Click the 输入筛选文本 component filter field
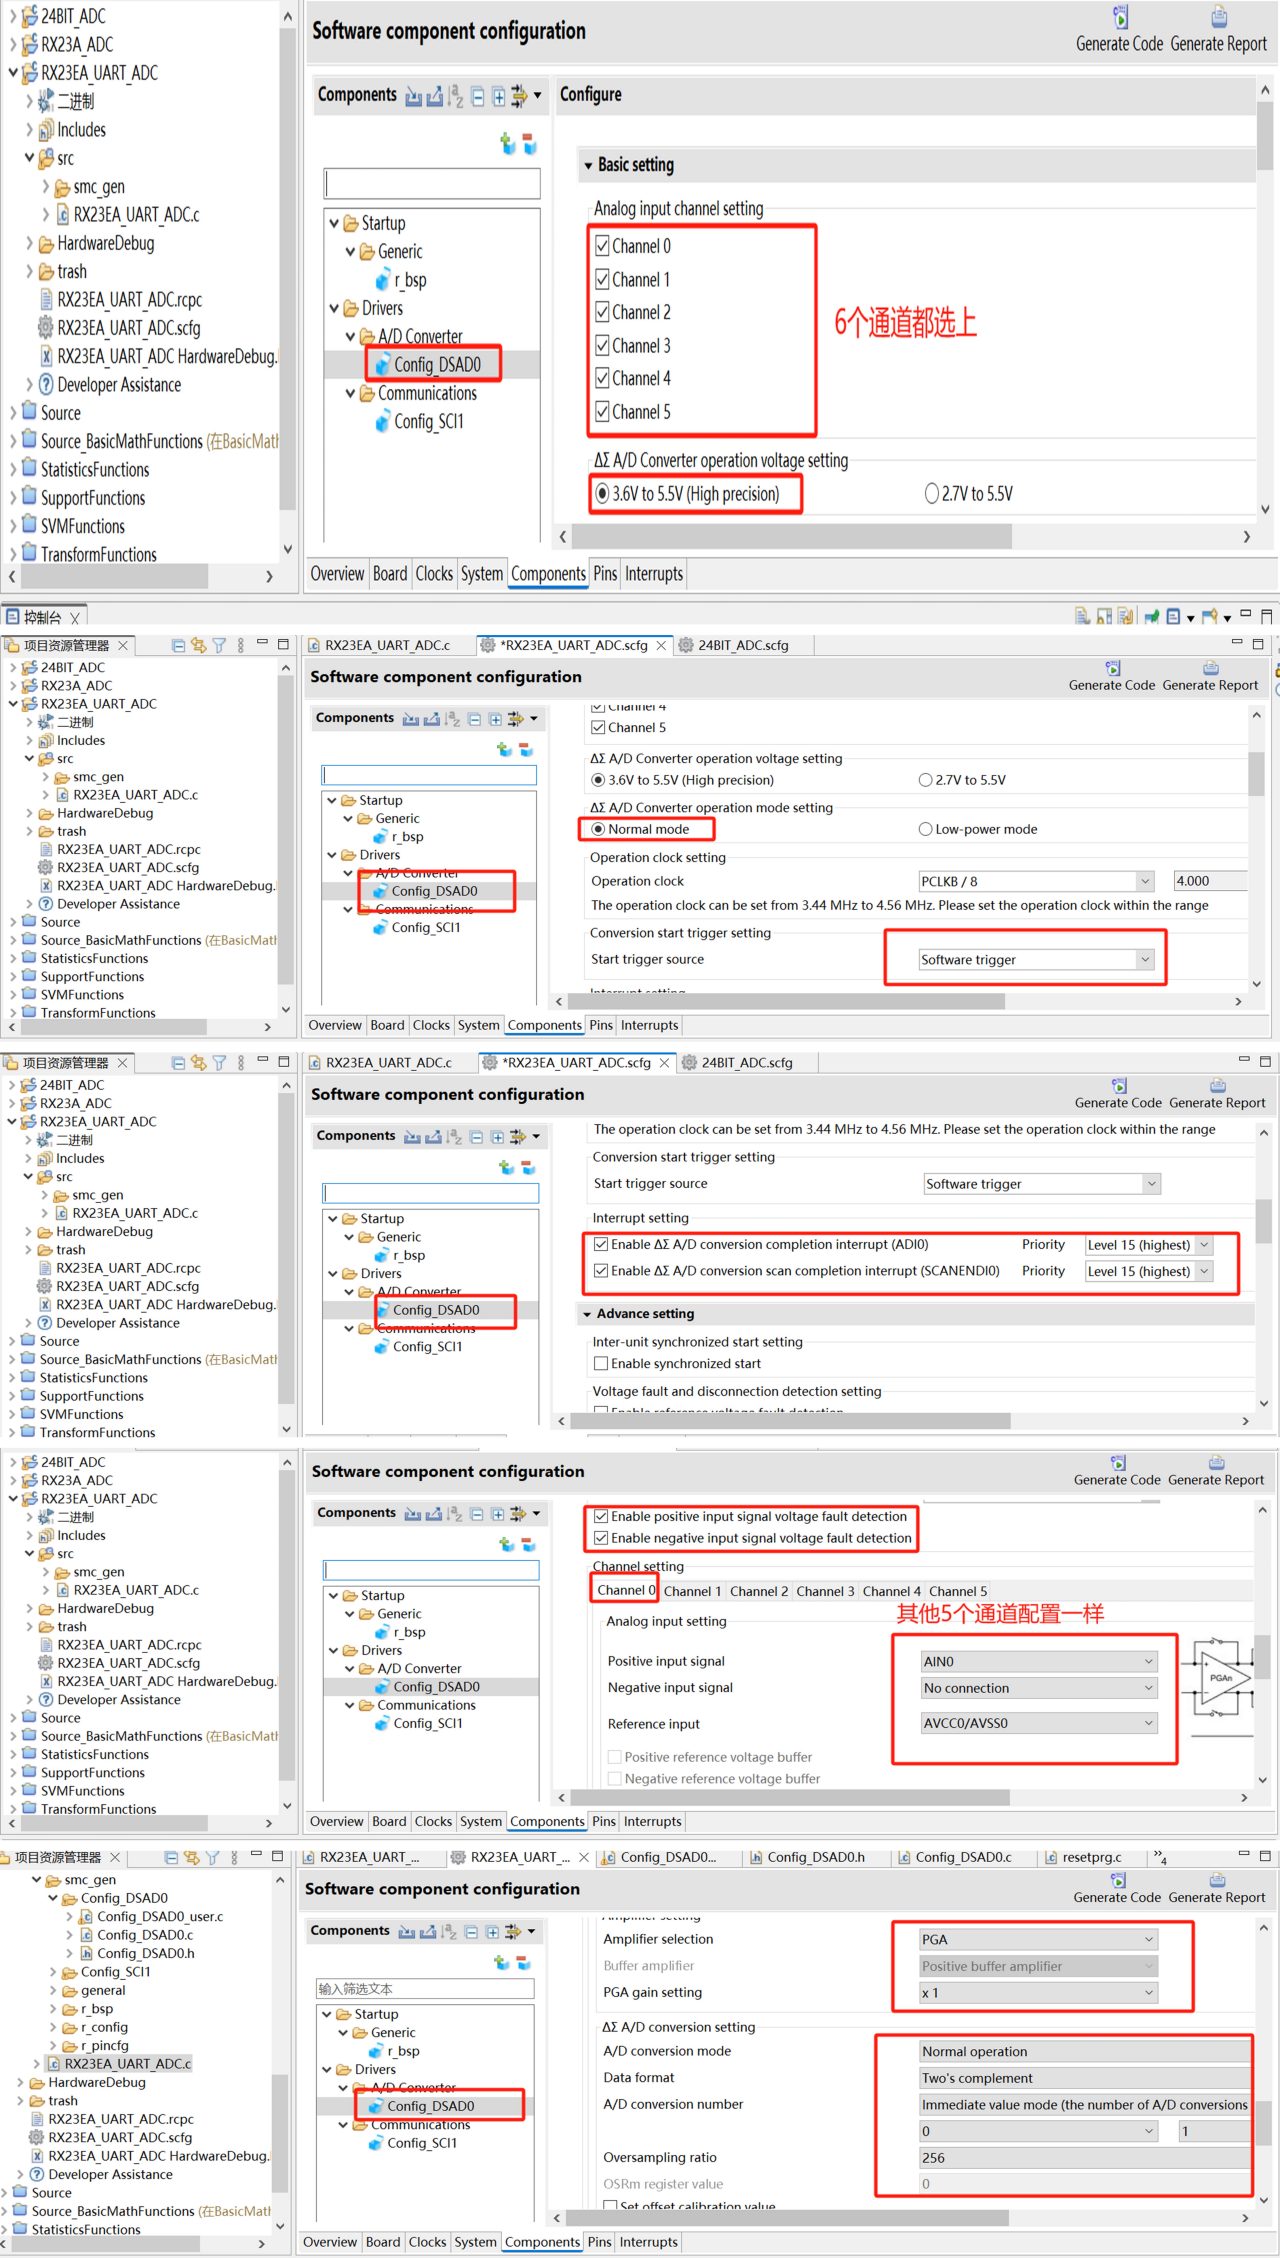 425,1988
